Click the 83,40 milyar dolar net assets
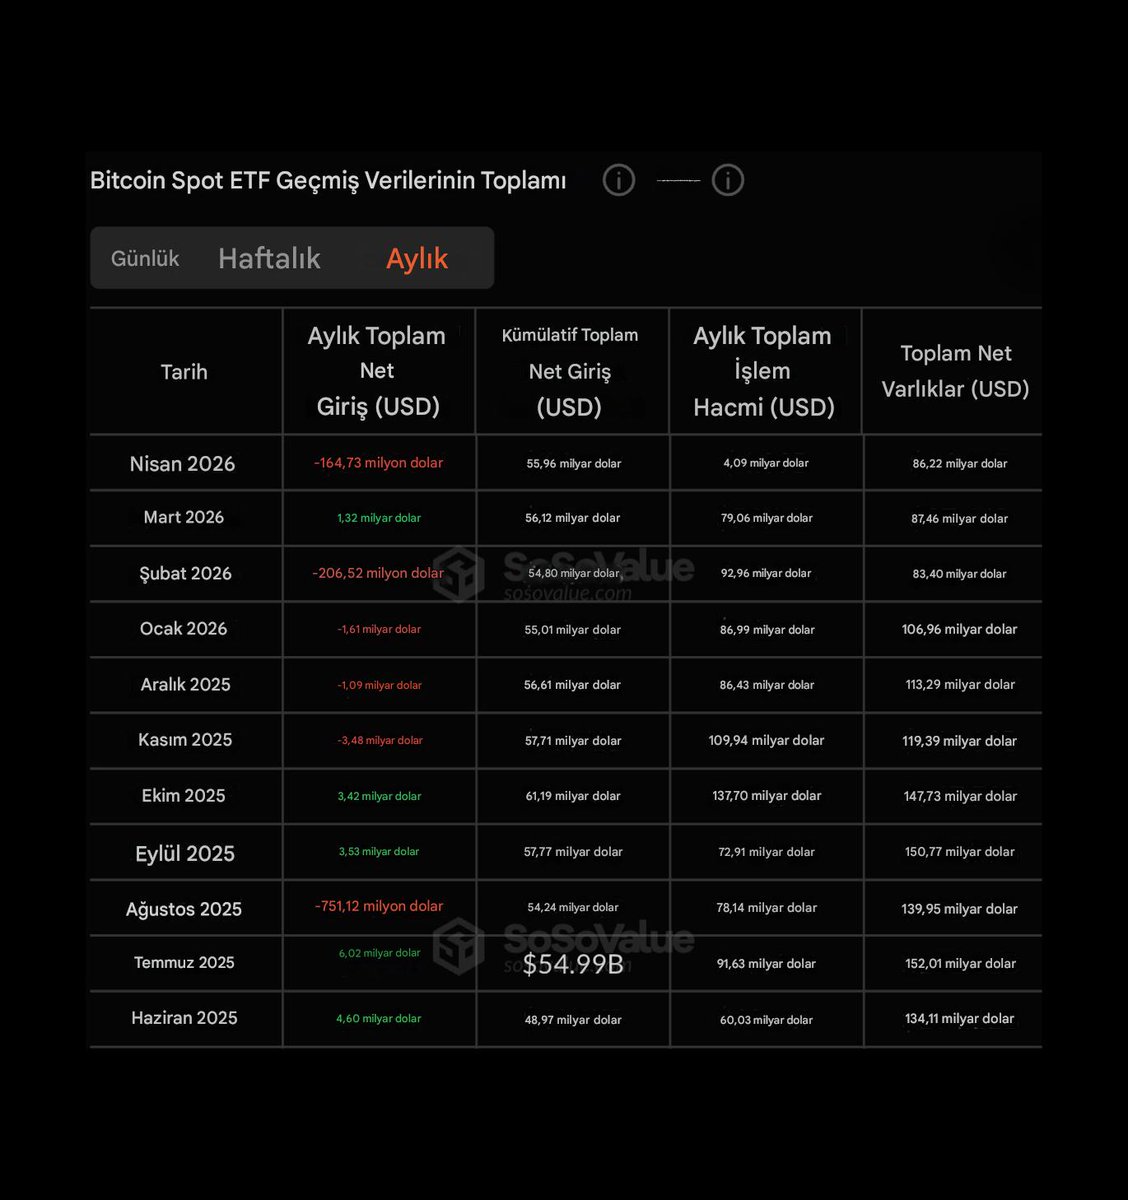The height and width of the screenshot is (1200, 1128). [x=959, y=574]
